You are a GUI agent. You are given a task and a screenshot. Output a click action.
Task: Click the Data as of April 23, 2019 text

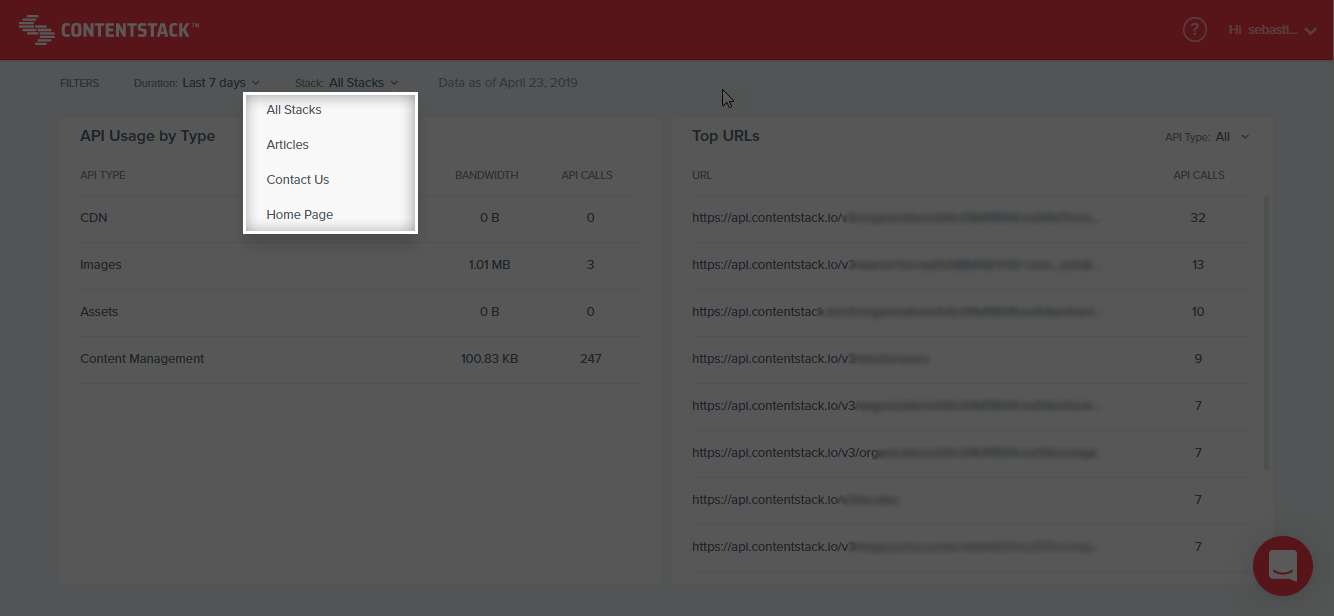(x=508, y=83)
